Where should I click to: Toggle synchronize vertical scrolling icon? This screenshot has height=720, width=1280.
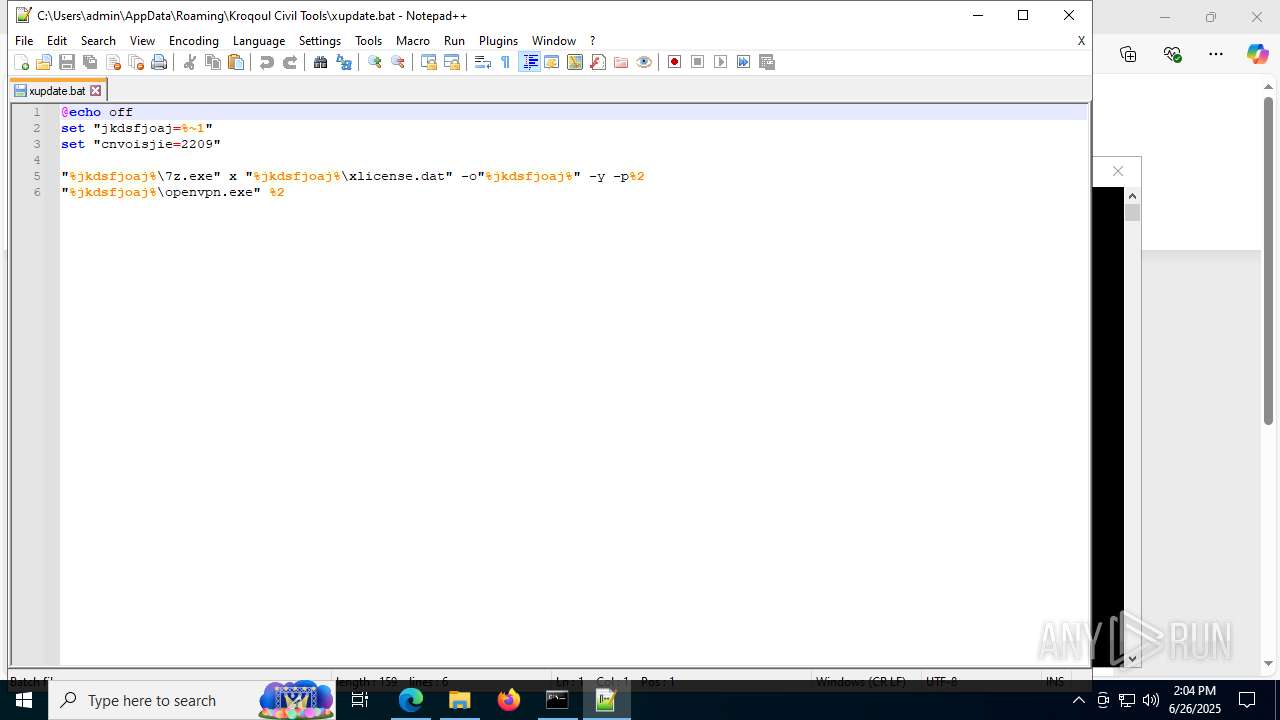coord(429,62)
